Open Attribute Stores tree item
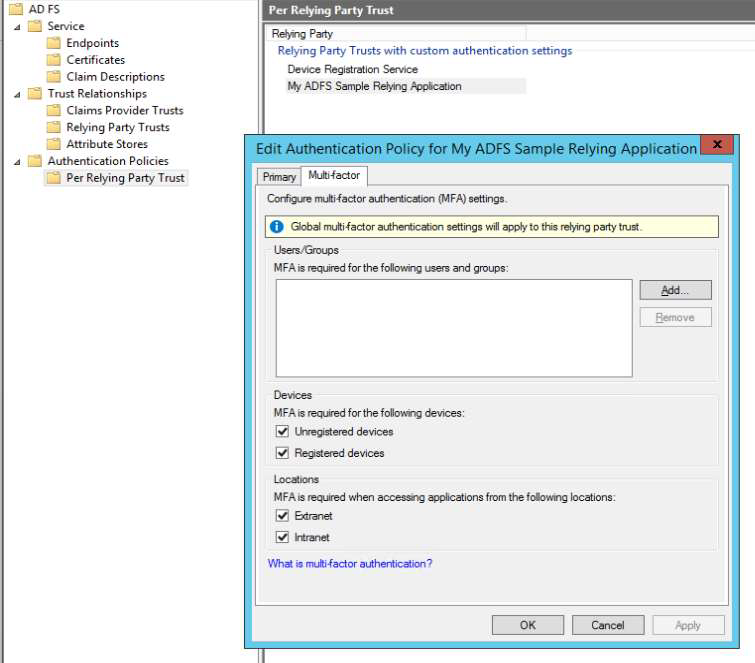 pos(107,144)
